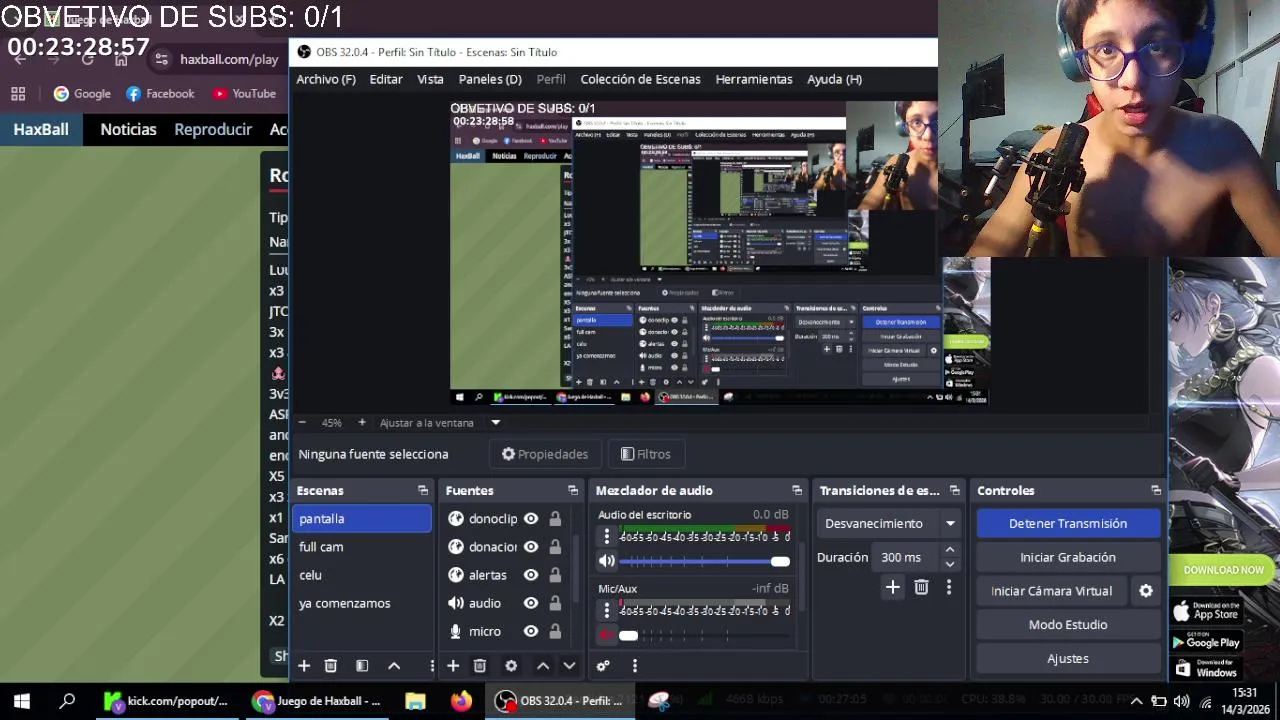
Task: Delete the selected scene with the Escenas trash icon
Action: [x=331, y=666]
